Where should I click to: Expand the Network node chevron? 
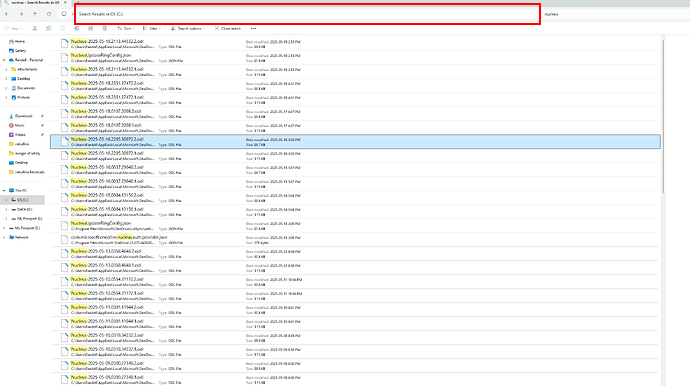click(4, 237)
